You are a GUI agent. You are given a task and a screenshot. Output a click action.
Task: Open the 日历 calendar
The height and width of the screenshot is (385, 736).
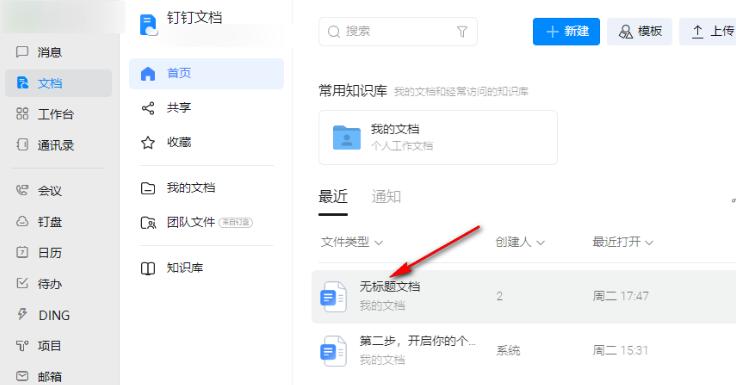[39, 253]
